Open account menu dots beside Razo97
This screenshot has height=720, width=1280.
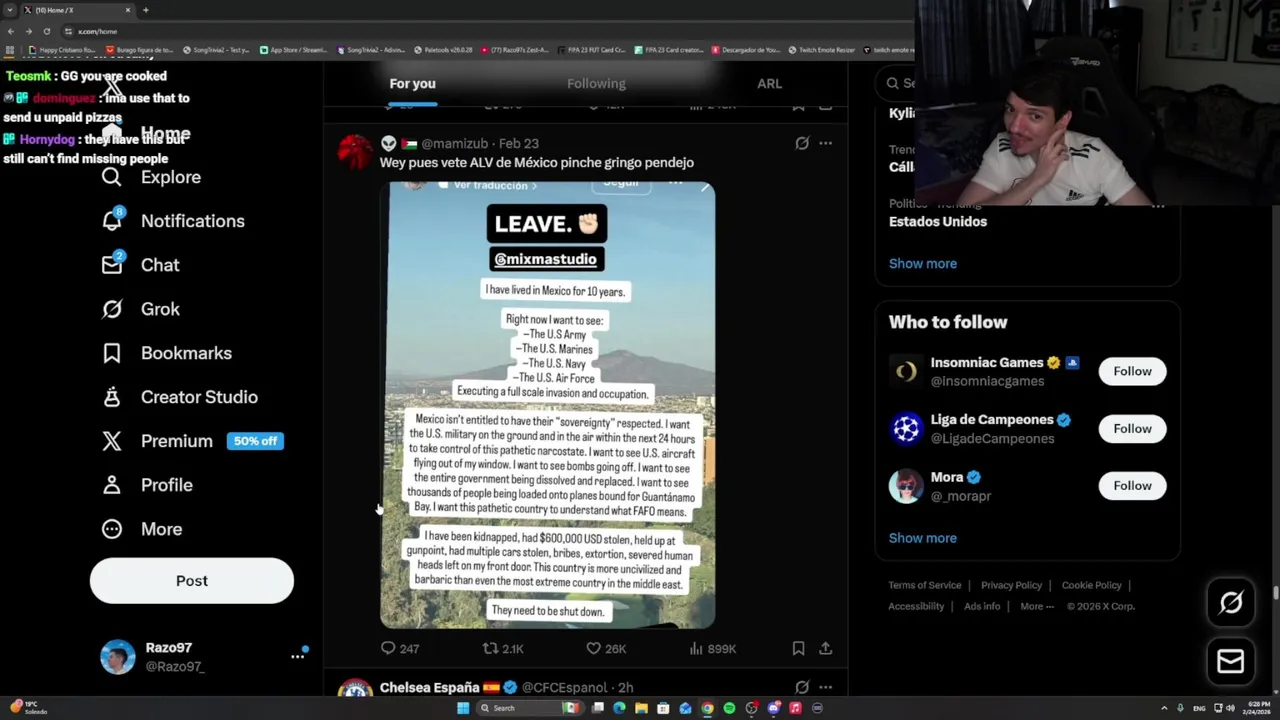pos(297,657)
